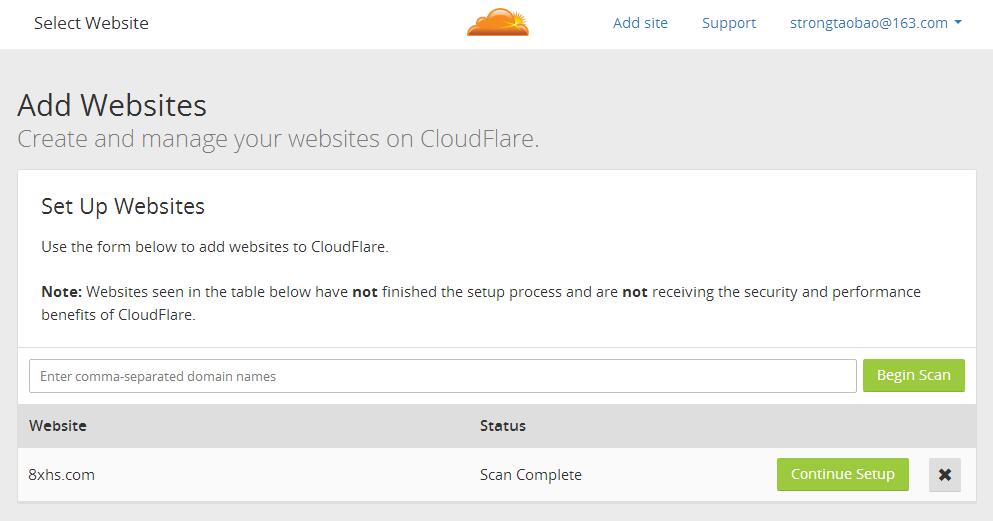Click the Set Up Websites heading
Screen dimensions: 993x521
coord(123,206)
